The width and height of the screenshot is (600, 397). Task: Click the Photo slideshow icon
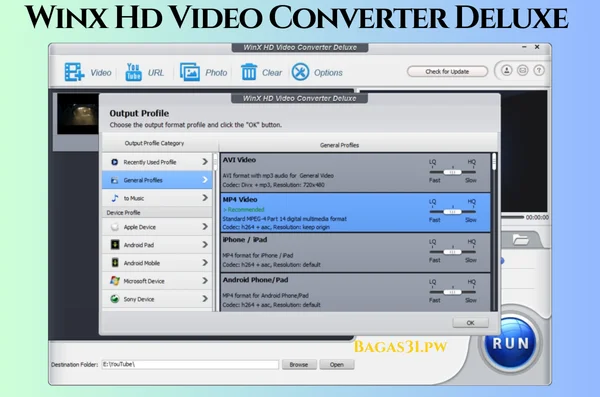(x=190, y=72)
